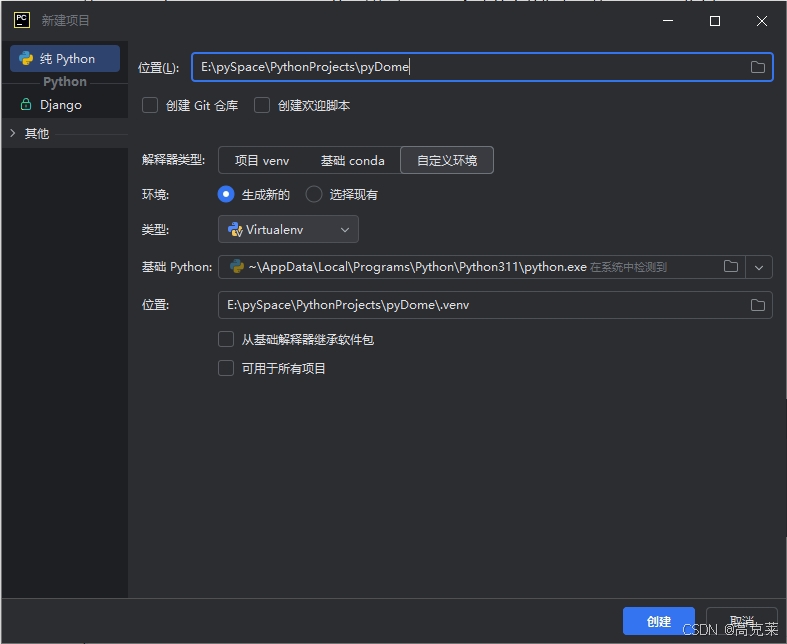Select the 生成新的 radio button
Viewport: 787px width, 644px height.
[x=226, y=194]
